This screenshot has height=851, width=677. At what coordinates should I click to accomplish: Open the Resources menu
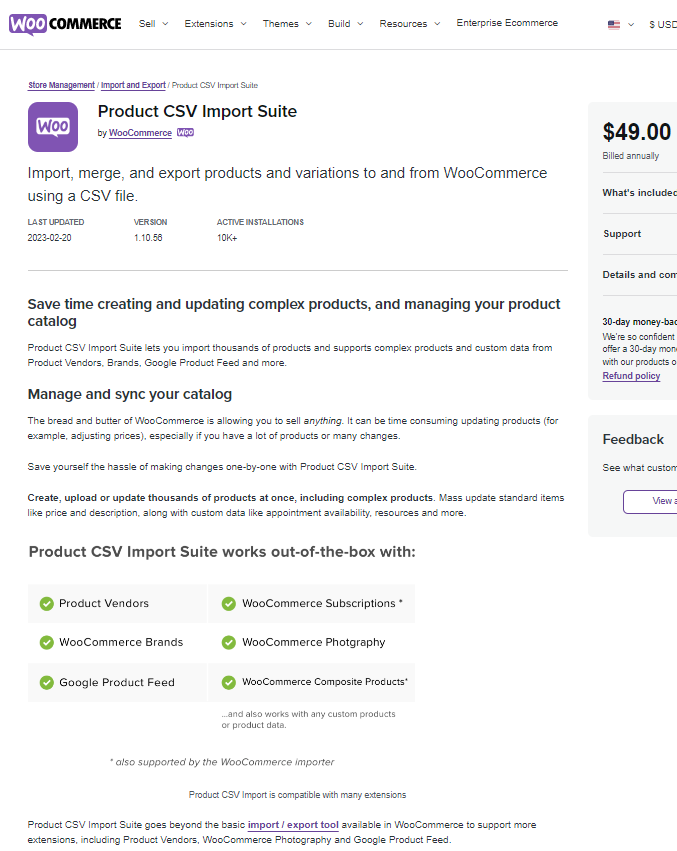click(x=403, y=24)
